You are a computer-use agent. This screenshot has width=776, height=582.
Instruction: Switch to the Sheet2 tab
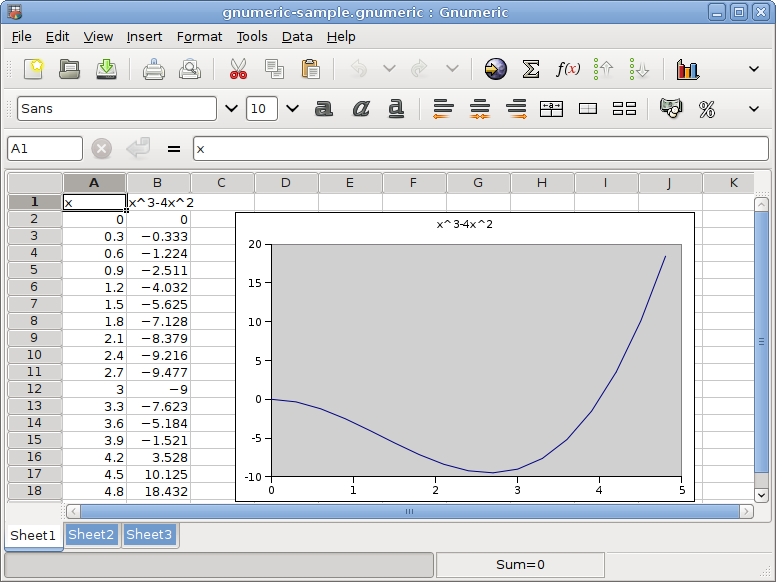pos(91,534)
